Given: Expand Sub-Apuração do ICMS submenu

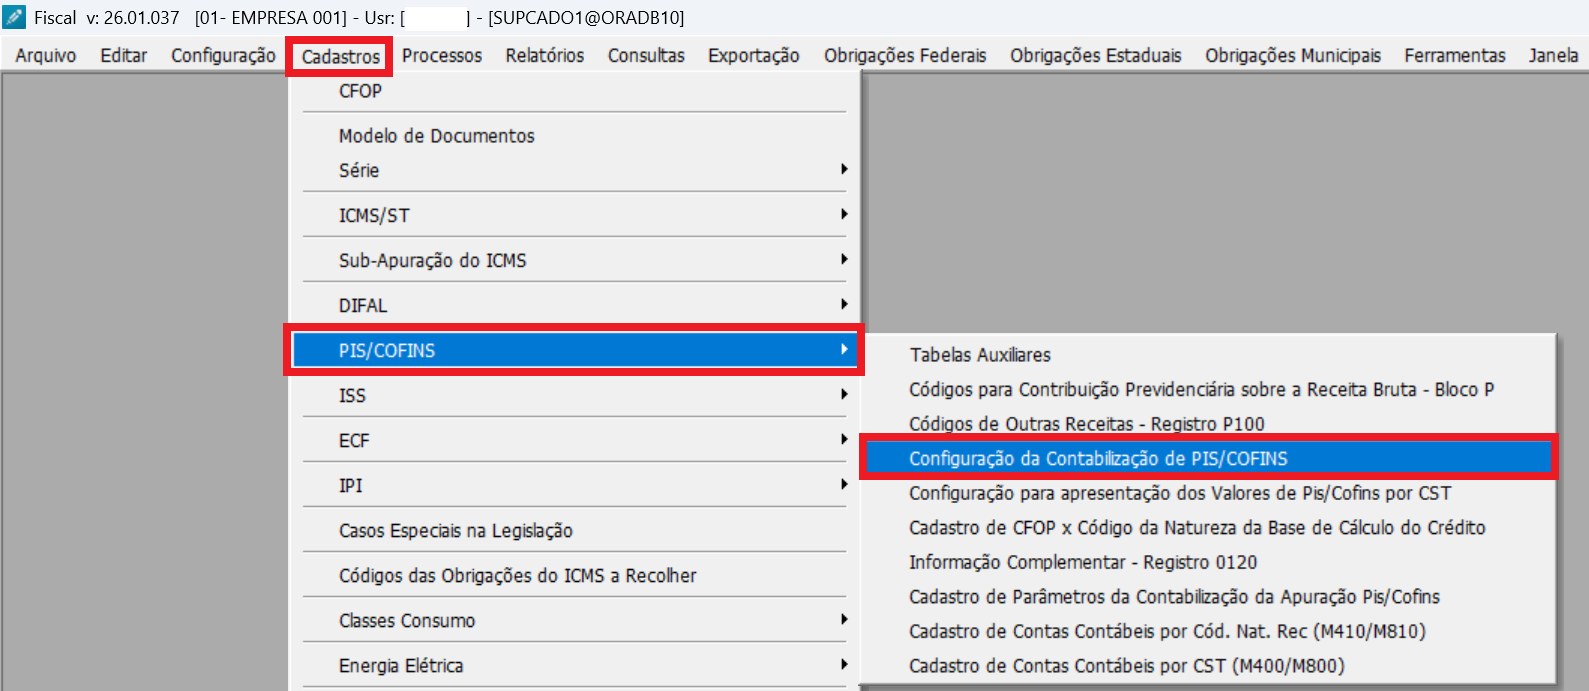Looking at the screenshot, I should click(x=574, y=260).
